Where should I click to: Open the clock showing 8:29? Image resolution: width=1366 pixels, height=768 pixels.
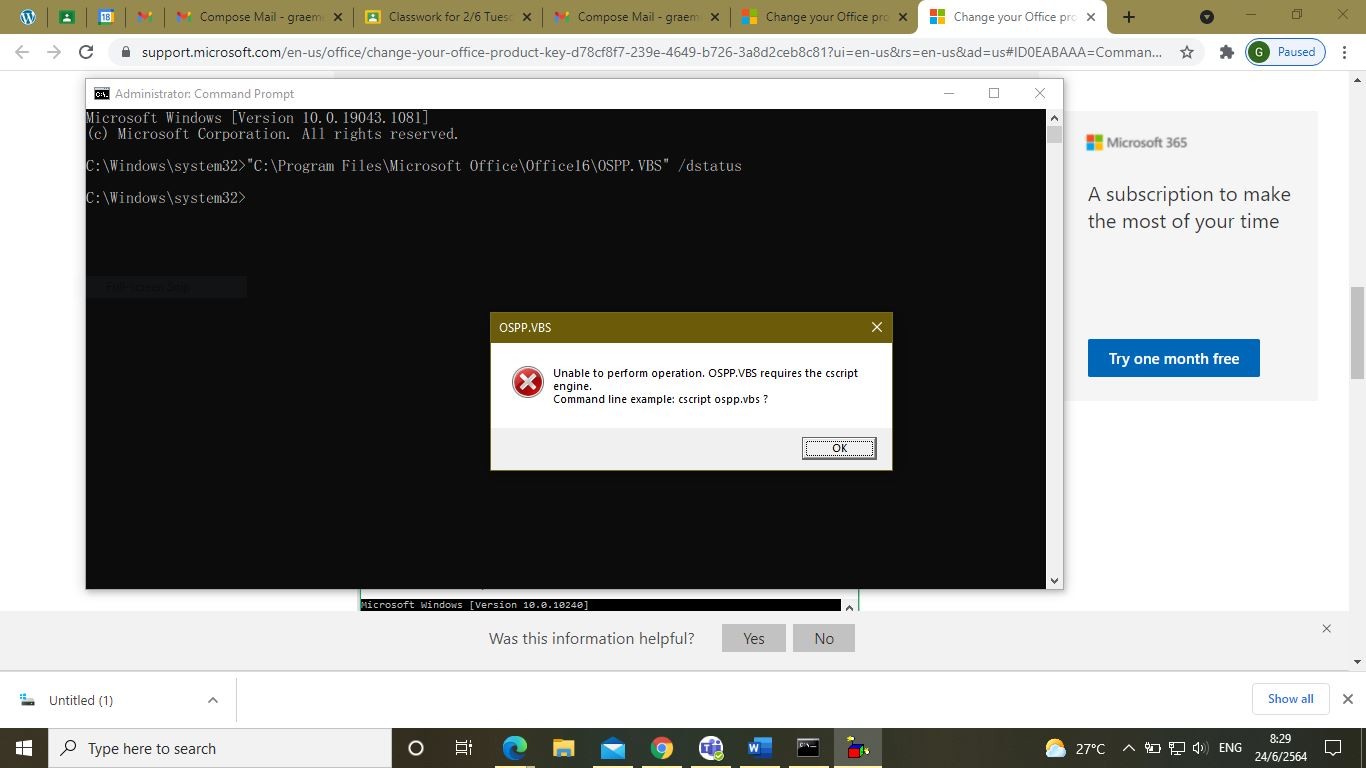coord(1280,748)
